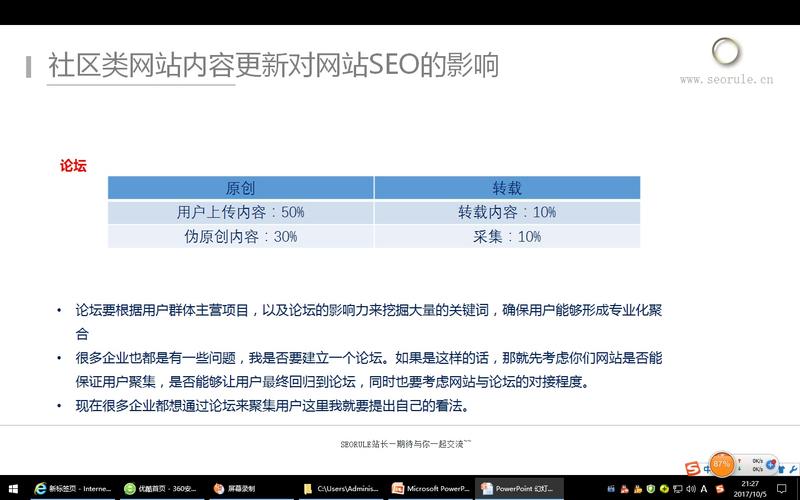800x500 pixels.
Task: Toggle Sogou 中 Chinese/English mode
Action: tap(707, 469)
